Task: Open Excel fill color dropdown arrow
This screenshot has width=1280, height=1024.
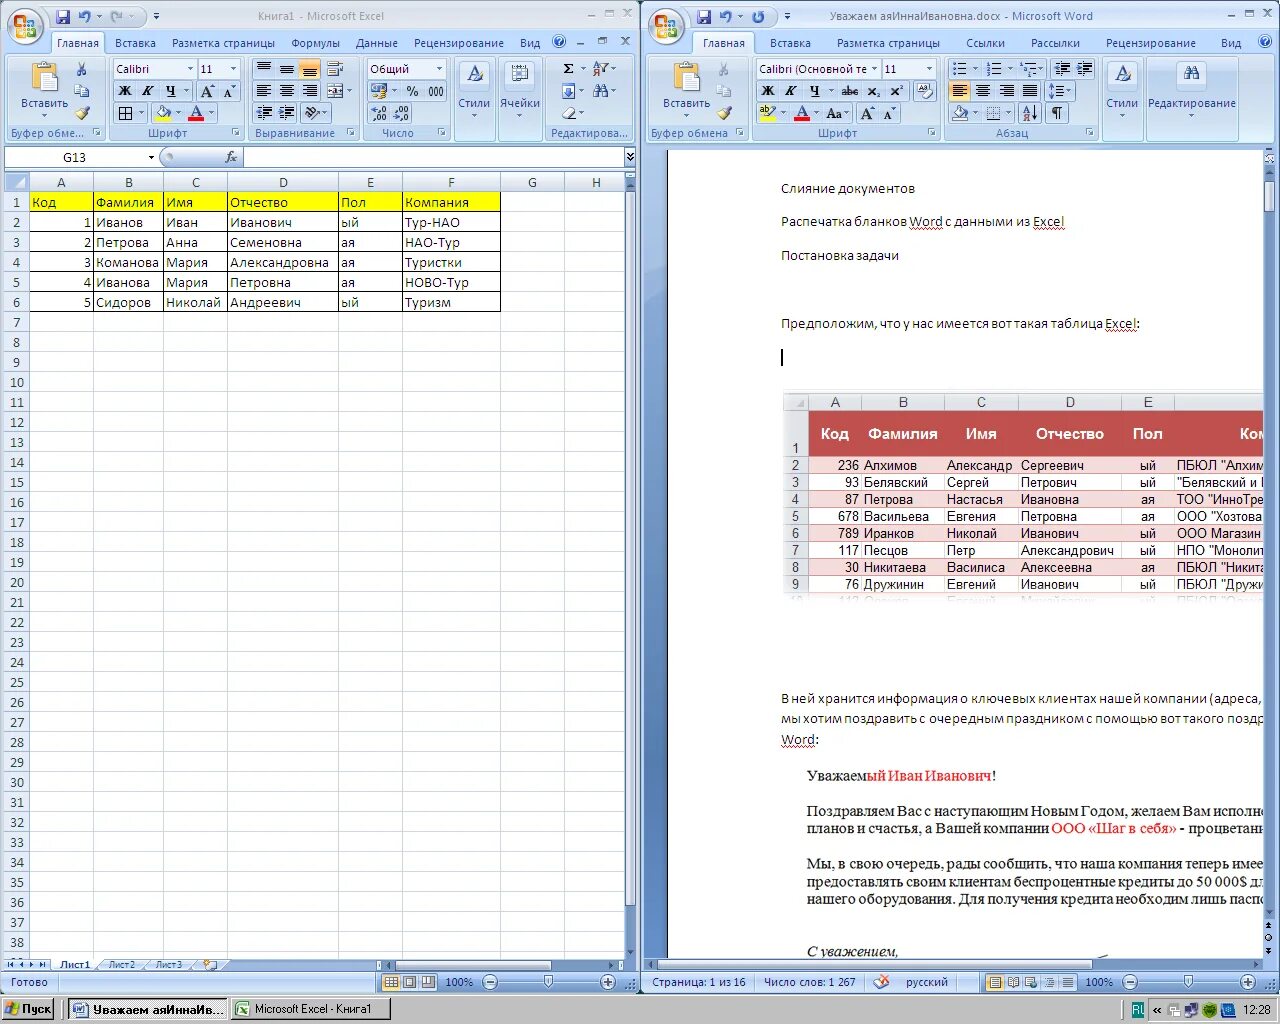Action: pyautogui.click(x=178, y=113)
